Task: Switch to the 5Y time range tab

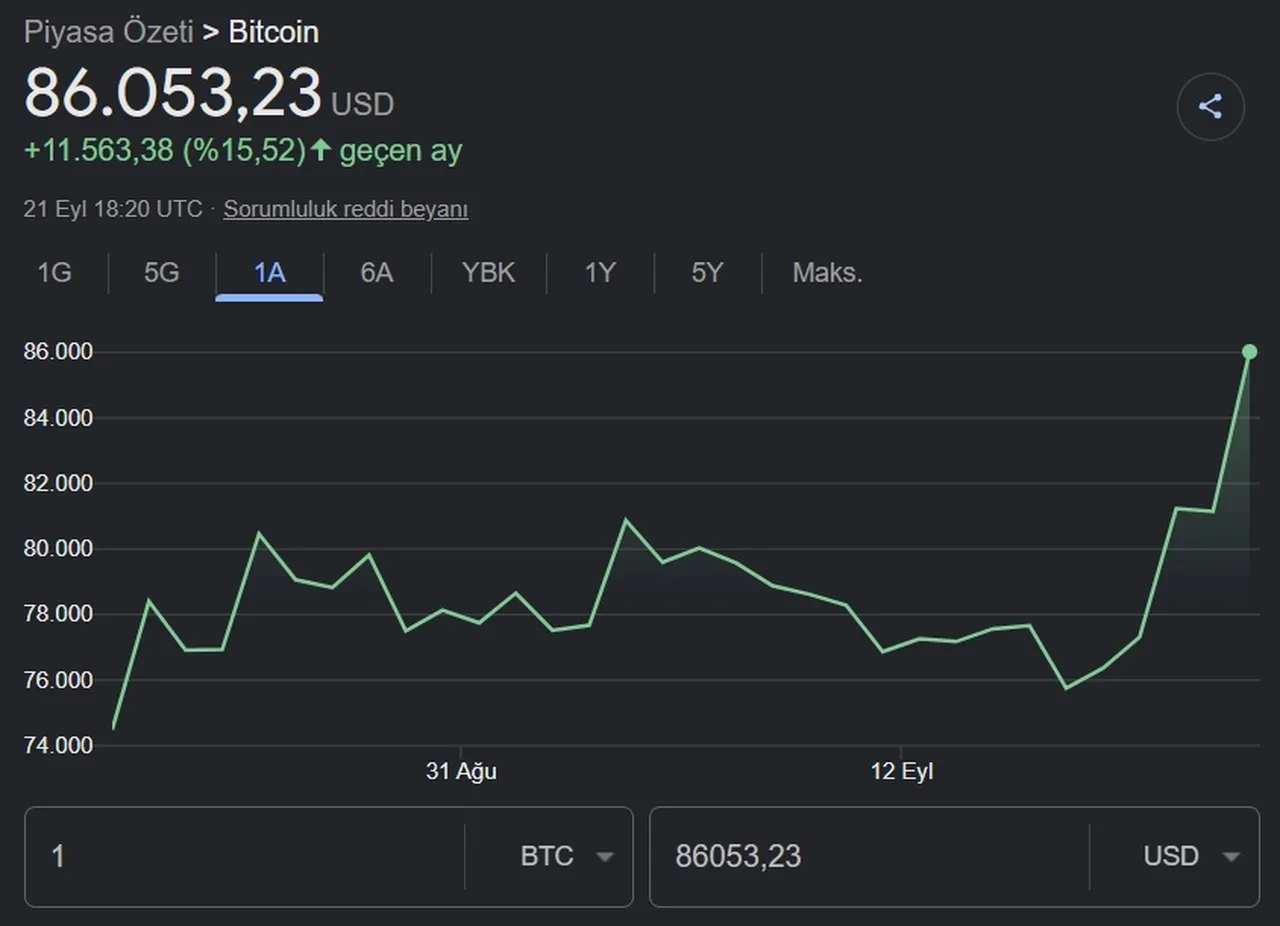Action: point(707,272)
